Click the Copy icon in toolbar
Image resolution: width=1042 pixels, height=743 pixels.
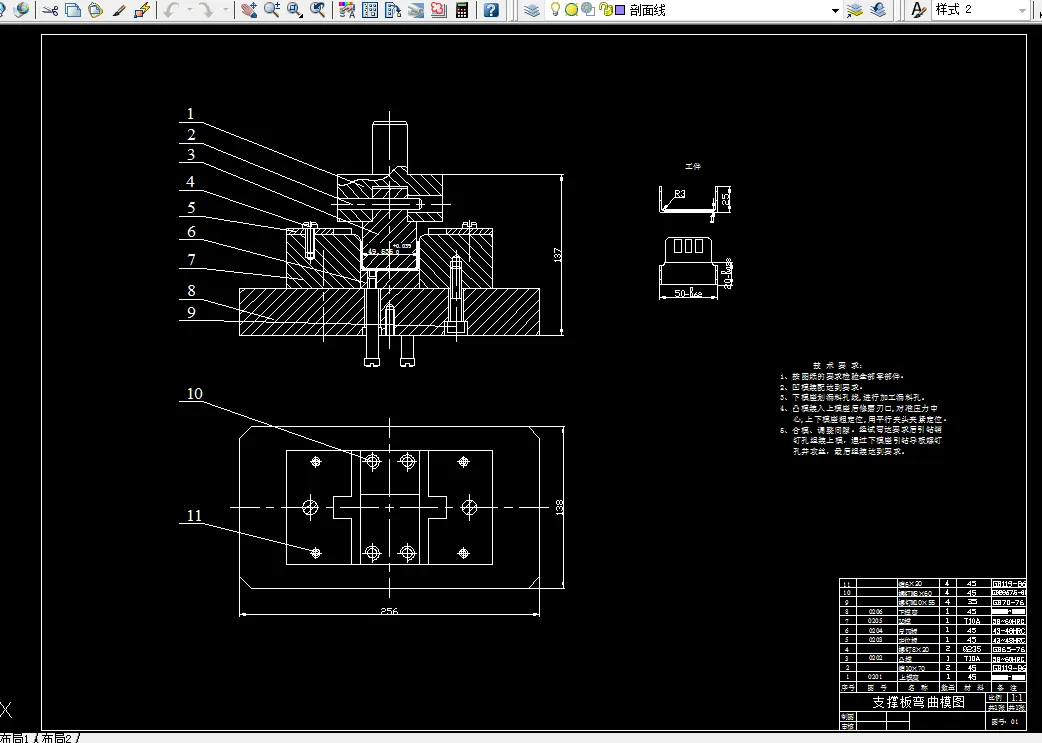coord(73,10)
